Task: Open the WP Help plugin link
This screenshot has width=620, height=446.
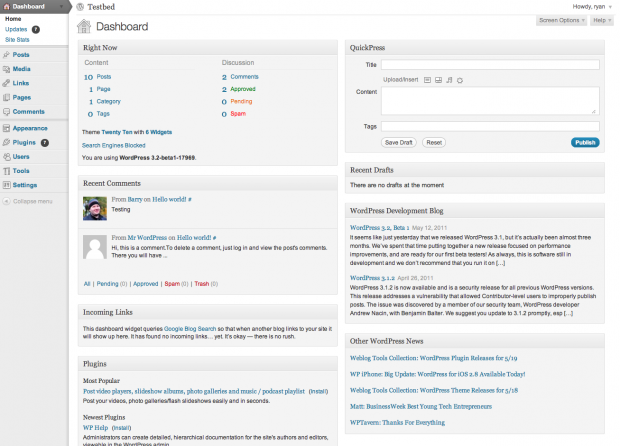Action: (95, 428)
